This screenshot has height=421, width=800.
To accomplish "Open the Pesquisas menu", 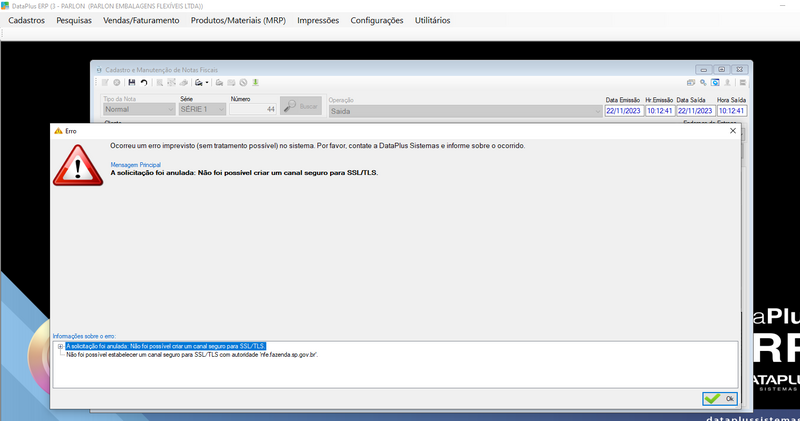I will tap(74, 20).
